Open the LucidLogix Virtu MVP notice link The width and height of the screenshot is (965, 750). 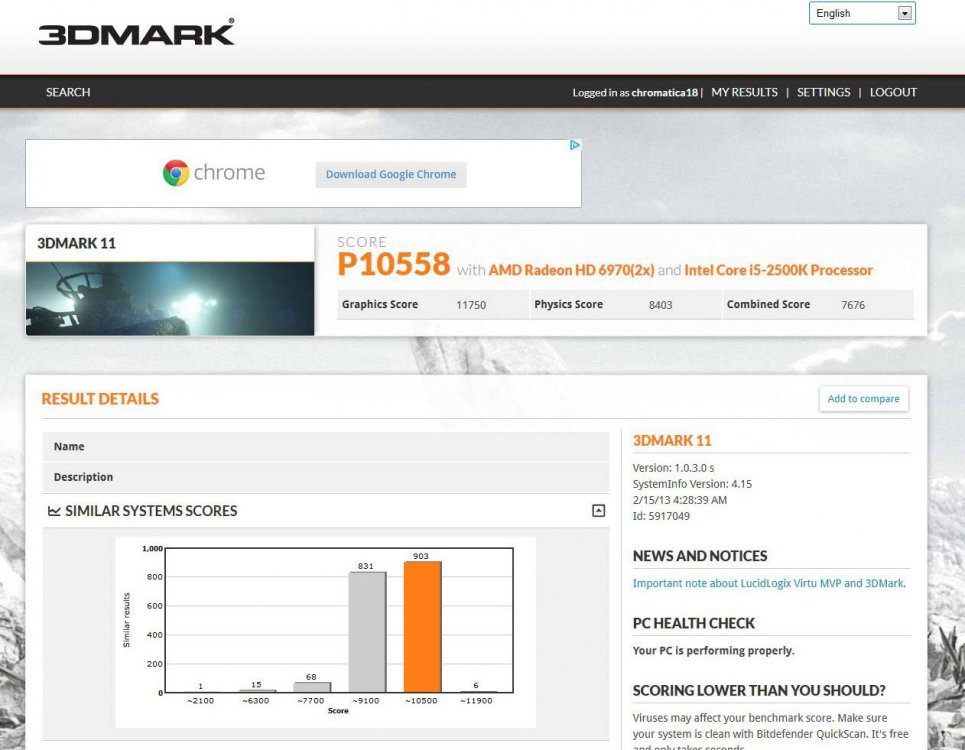768,583
